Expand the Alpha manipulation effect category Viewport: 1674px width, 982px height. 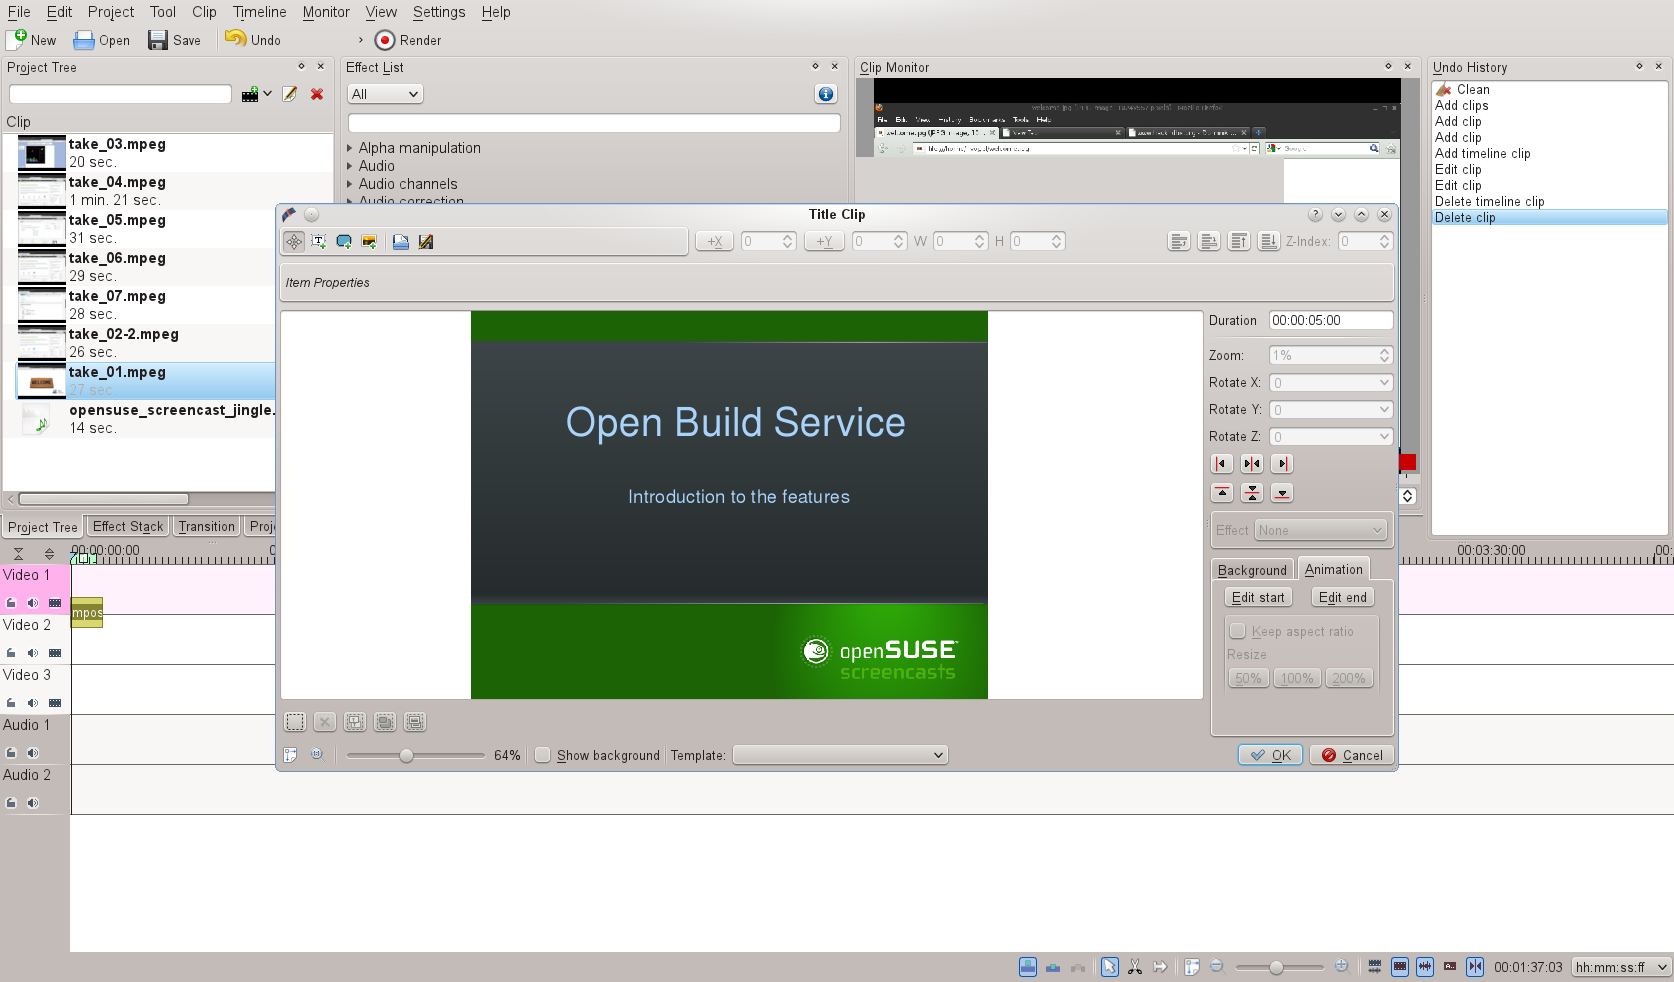350,148
